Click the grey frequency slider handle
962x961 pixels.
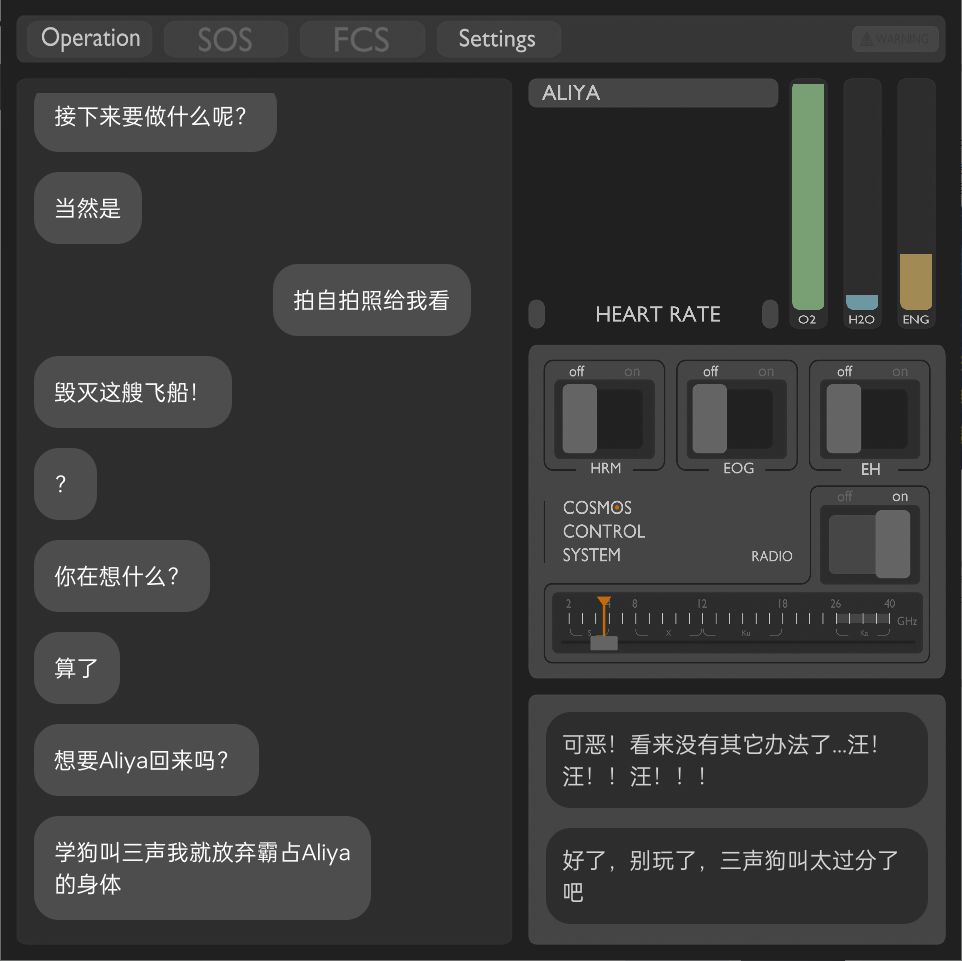(604, 643)
